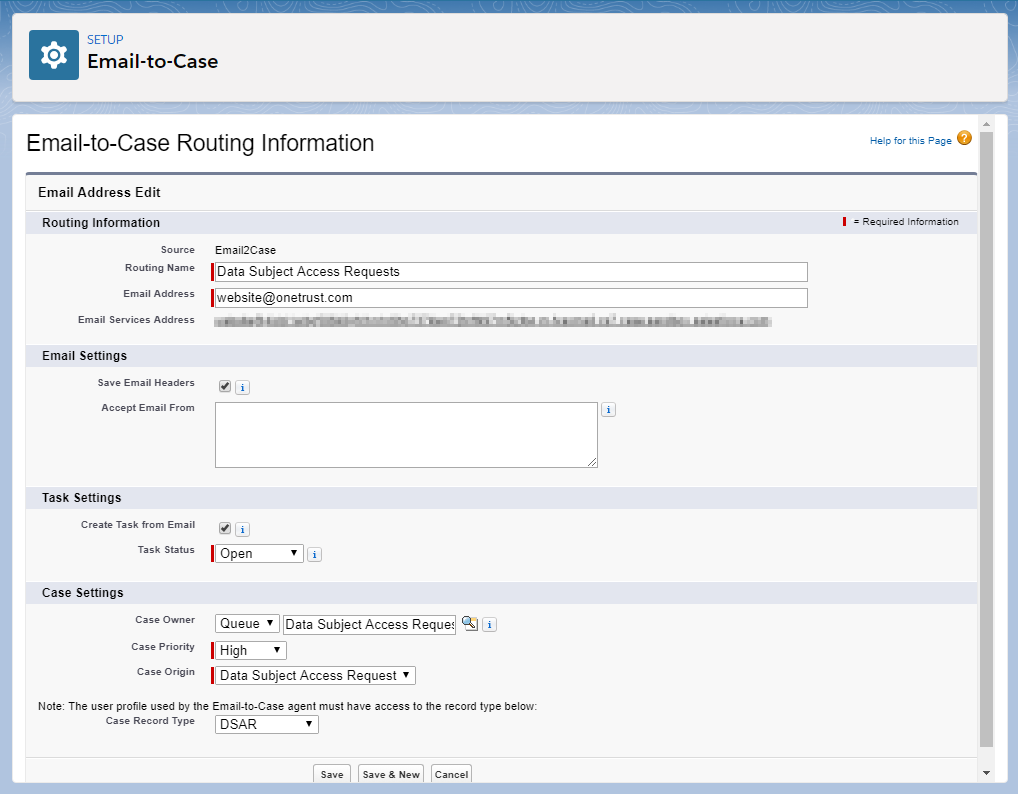
Task: Click the info icon beside Task Status
Action: (x=314, y=553)
